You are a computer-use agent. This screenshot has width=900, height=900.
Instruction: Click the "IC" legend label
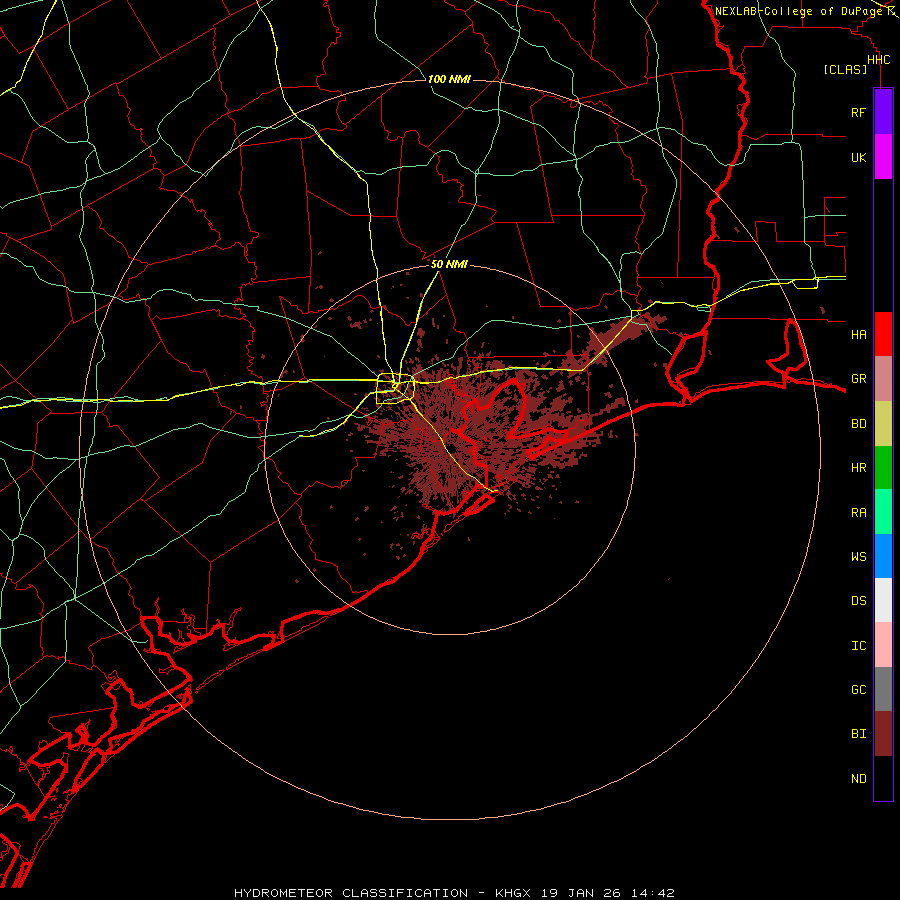point(858,646)
